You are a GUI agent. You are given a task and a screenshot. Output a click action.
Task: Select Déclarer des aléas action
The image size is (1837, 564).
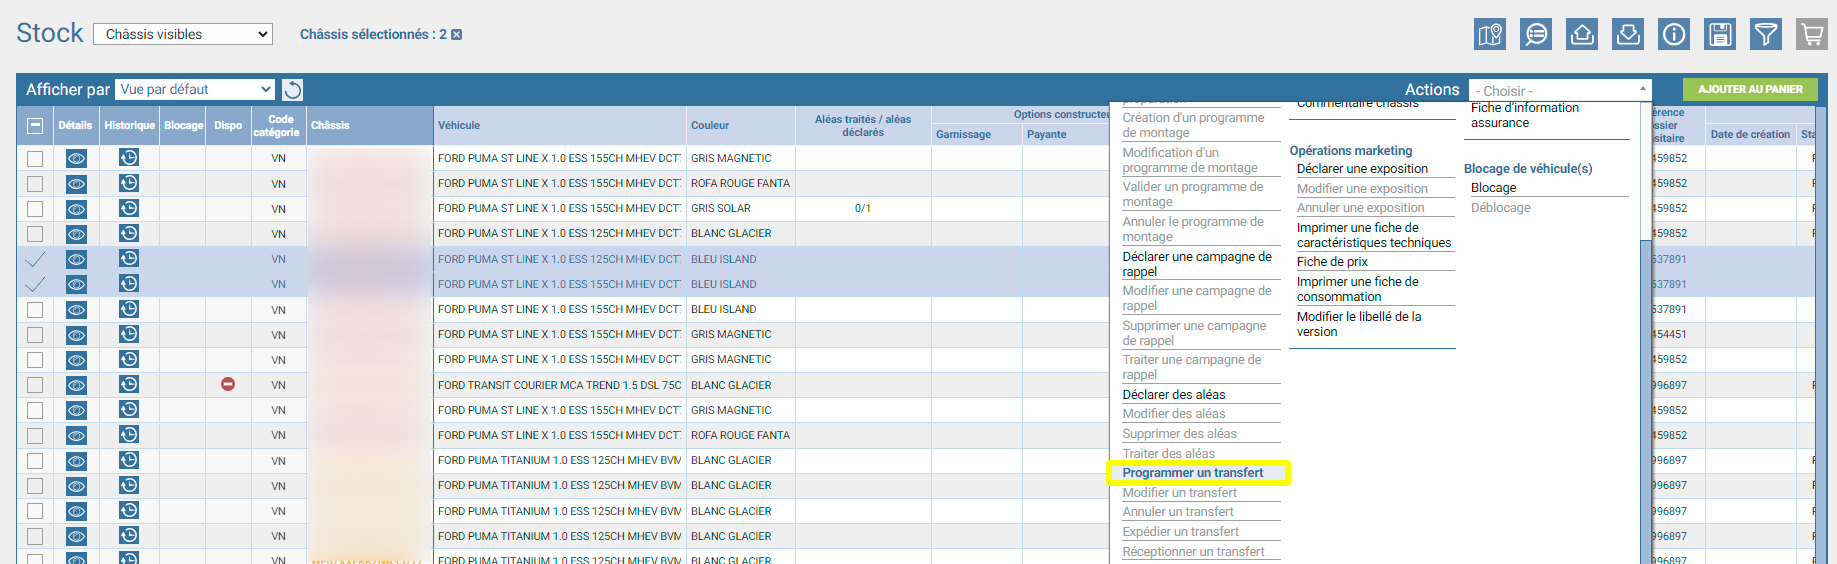1174,395
